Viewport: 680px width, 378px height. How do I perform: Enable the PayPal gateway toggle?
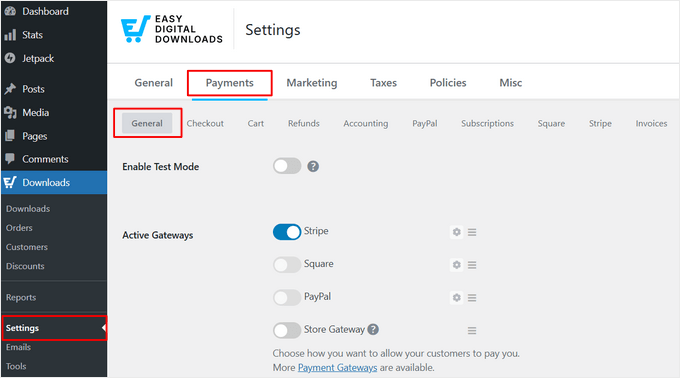point(287,297)
